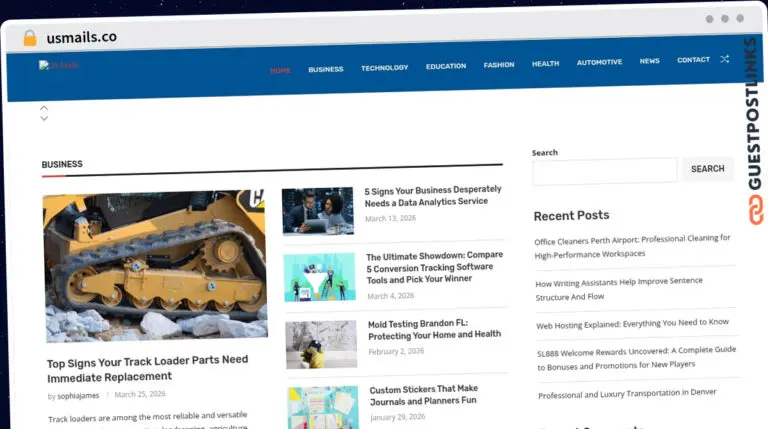
Task: Select the Automotive nav link
Action: (599, 62)
